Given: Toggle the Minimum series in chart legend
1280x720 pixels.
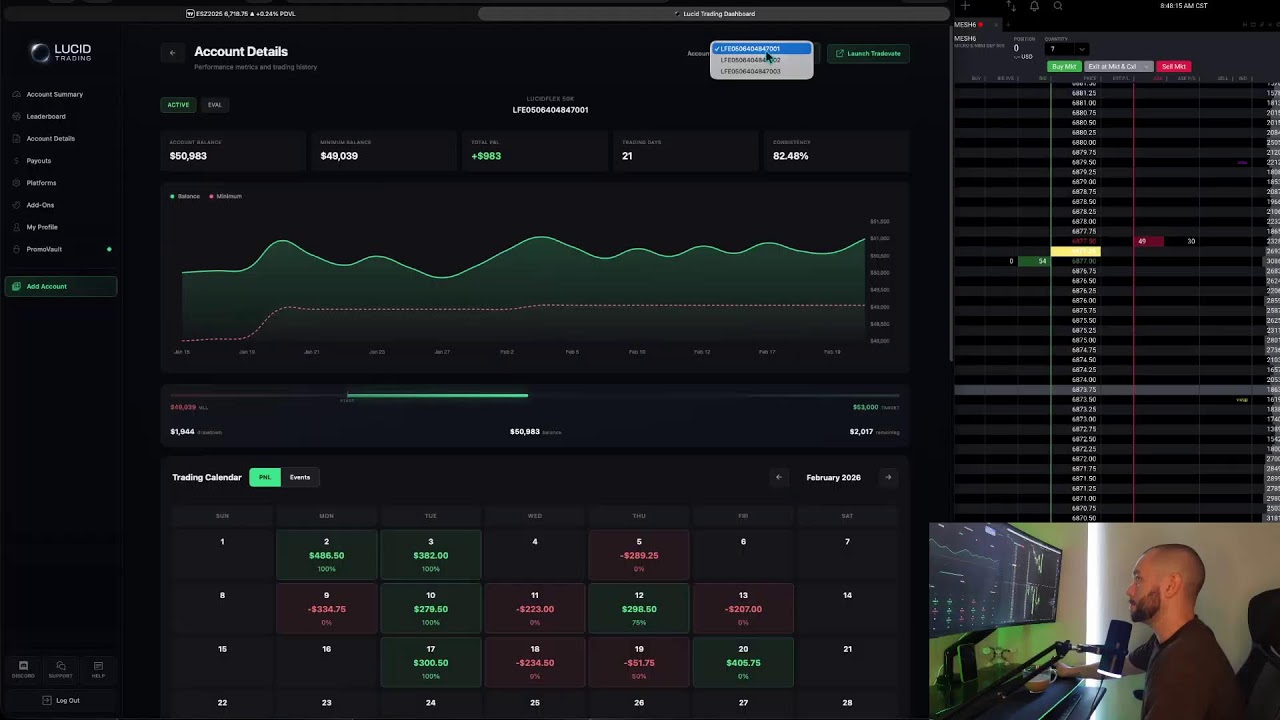Looking at the screenshot, I should point(226,196).
